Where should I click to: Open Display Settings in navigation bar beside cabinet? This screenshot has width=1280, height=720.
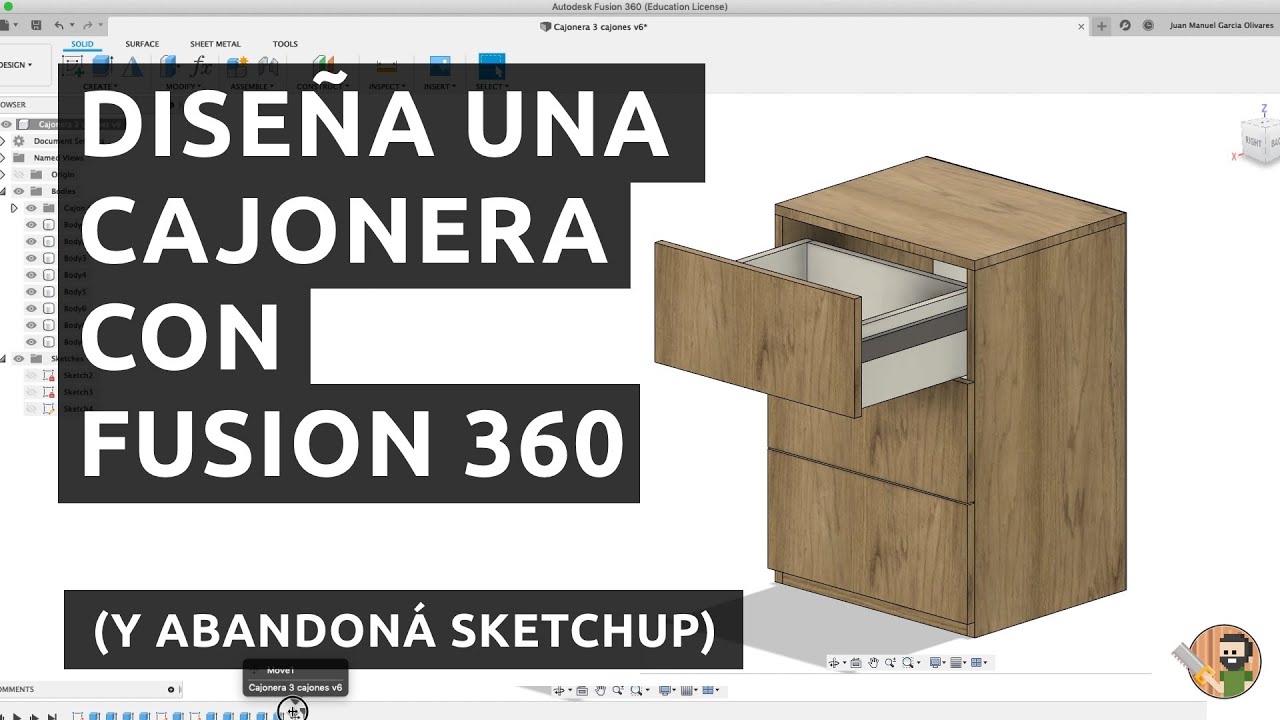click(x=935, y=662)
